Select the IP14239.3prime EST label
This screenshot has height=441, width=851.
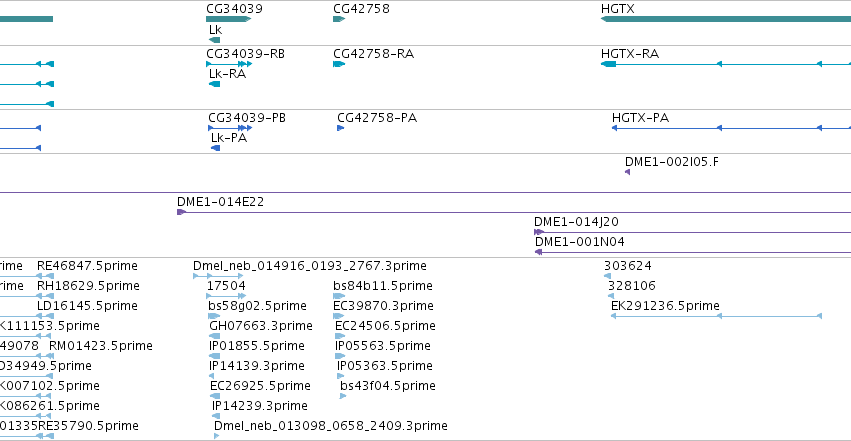[259, 406]
